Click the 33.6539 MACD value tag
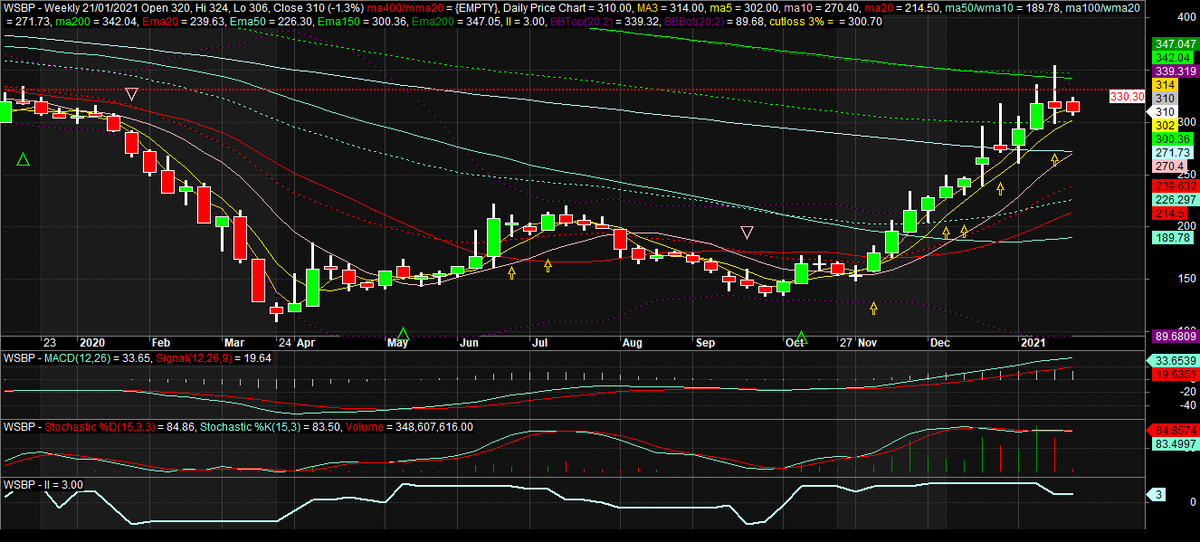1200x542 pixels. pyautogui.click(x=1175, y=360)
